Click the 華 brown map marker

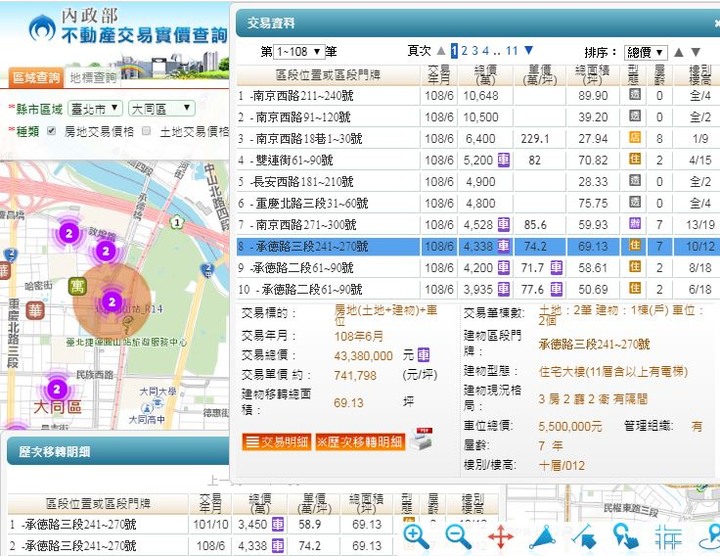[35, 311]
